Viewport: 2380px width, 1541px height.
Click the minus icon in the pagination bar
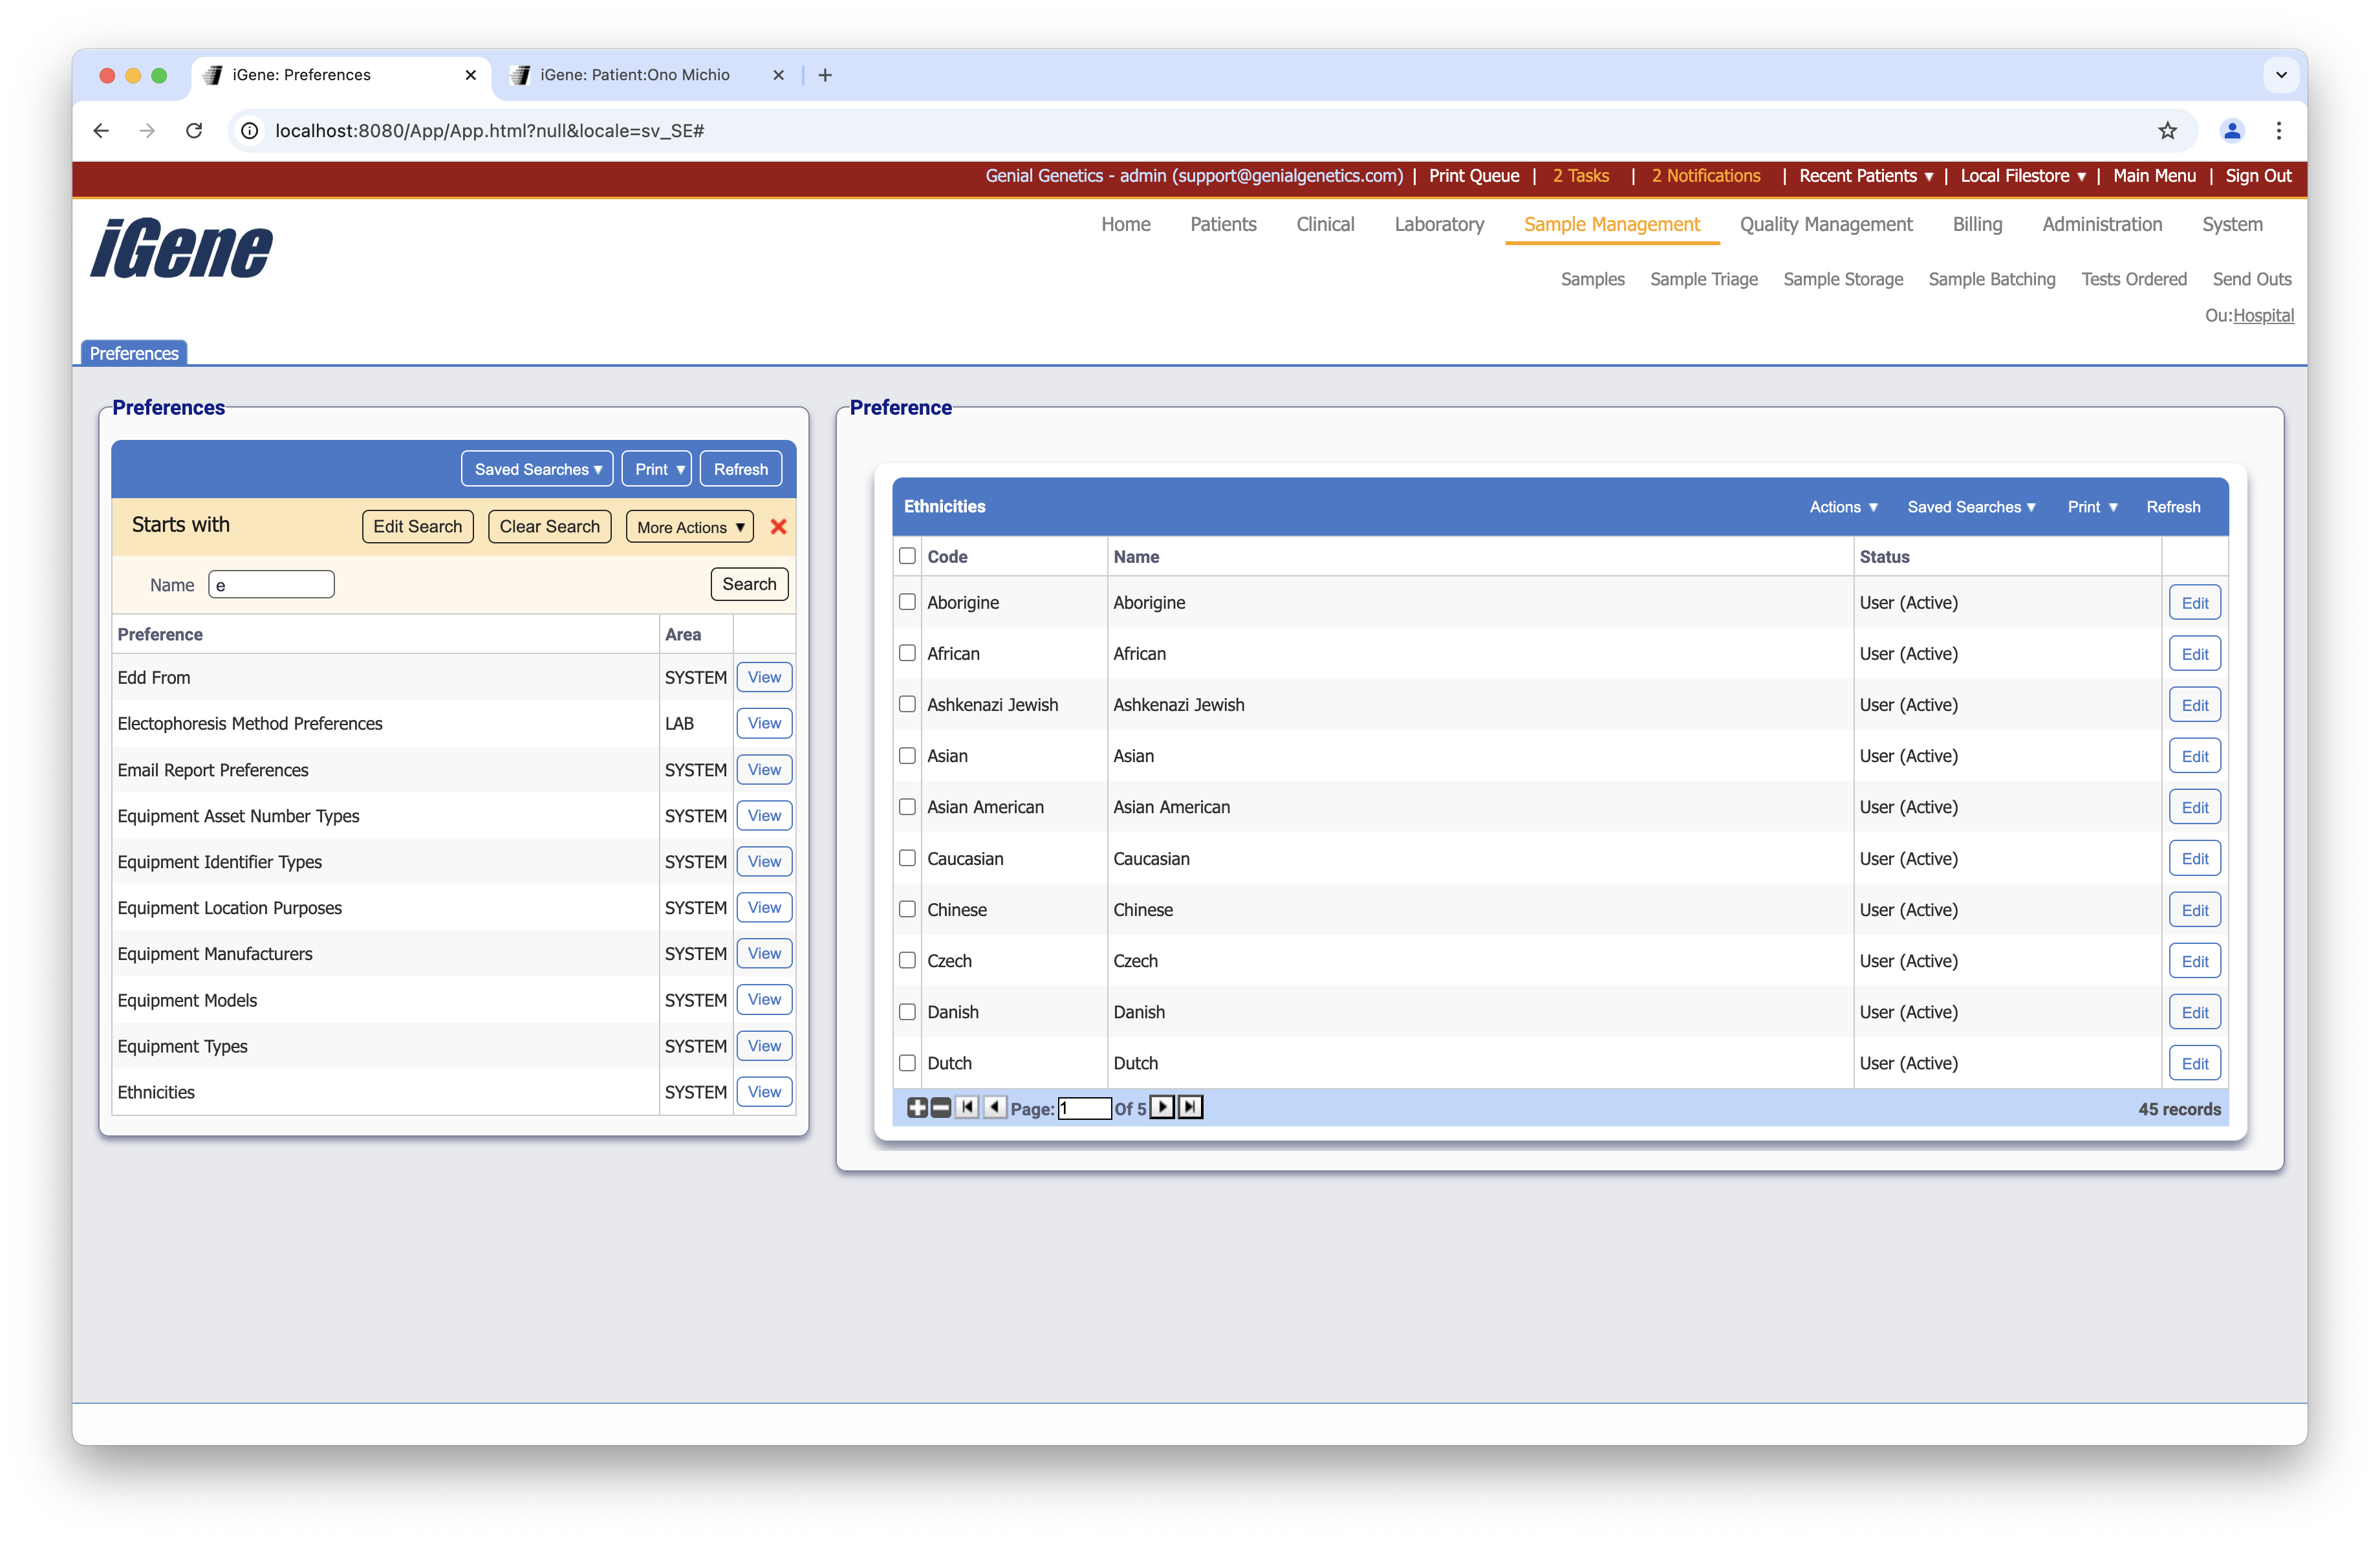point(940,1107)
